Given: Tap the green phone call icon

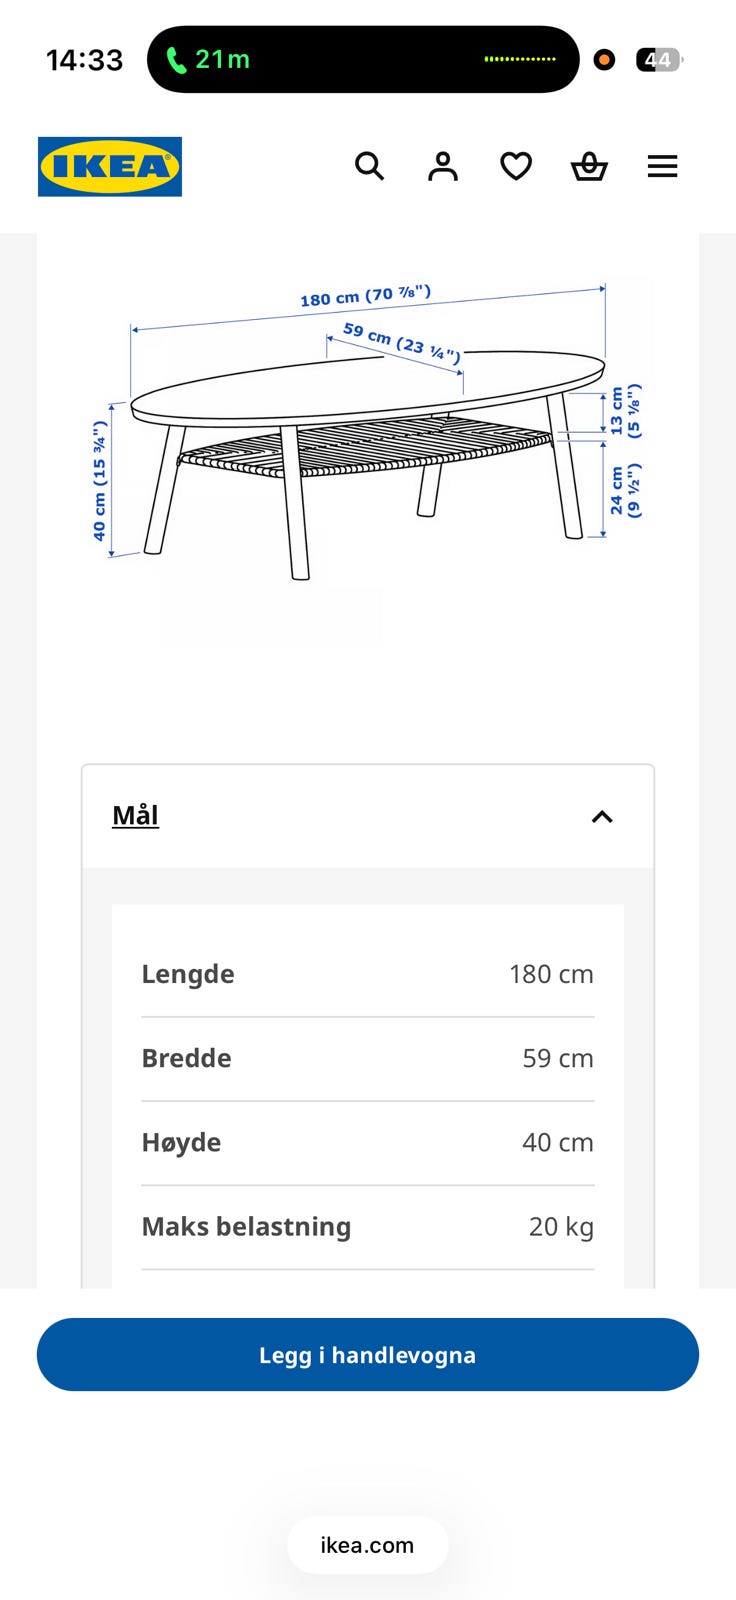Looking at the screenshot, I should (176, 60).
